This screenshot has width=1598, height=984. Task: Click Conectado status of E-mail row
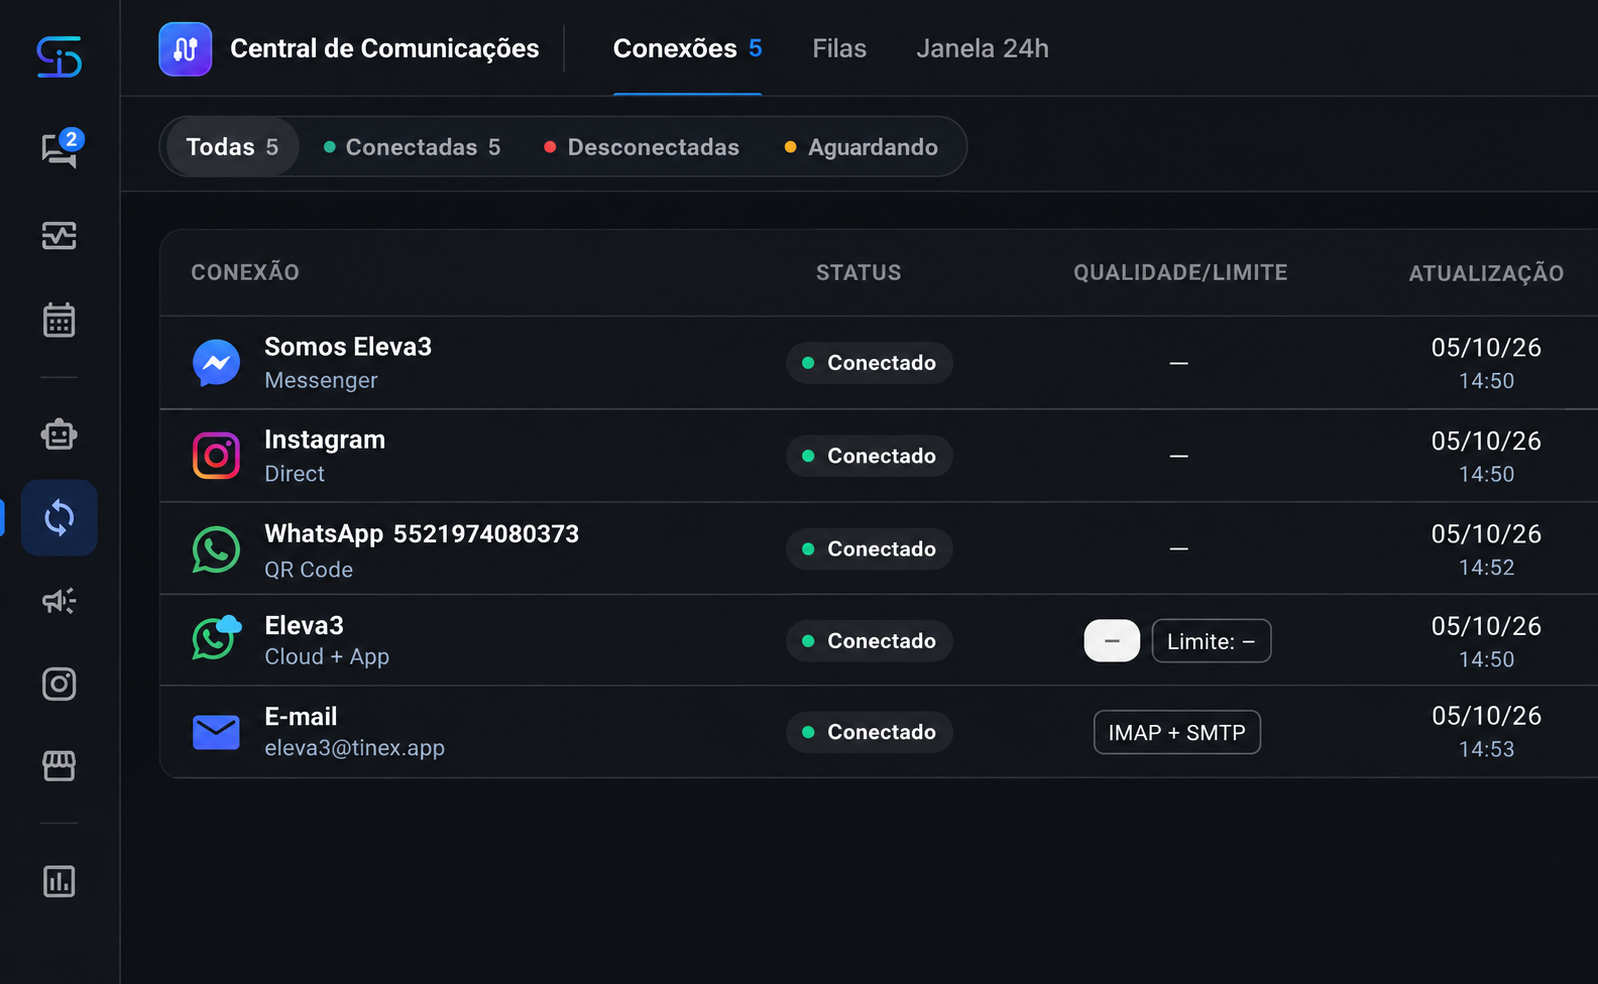[x=869, y=732]
